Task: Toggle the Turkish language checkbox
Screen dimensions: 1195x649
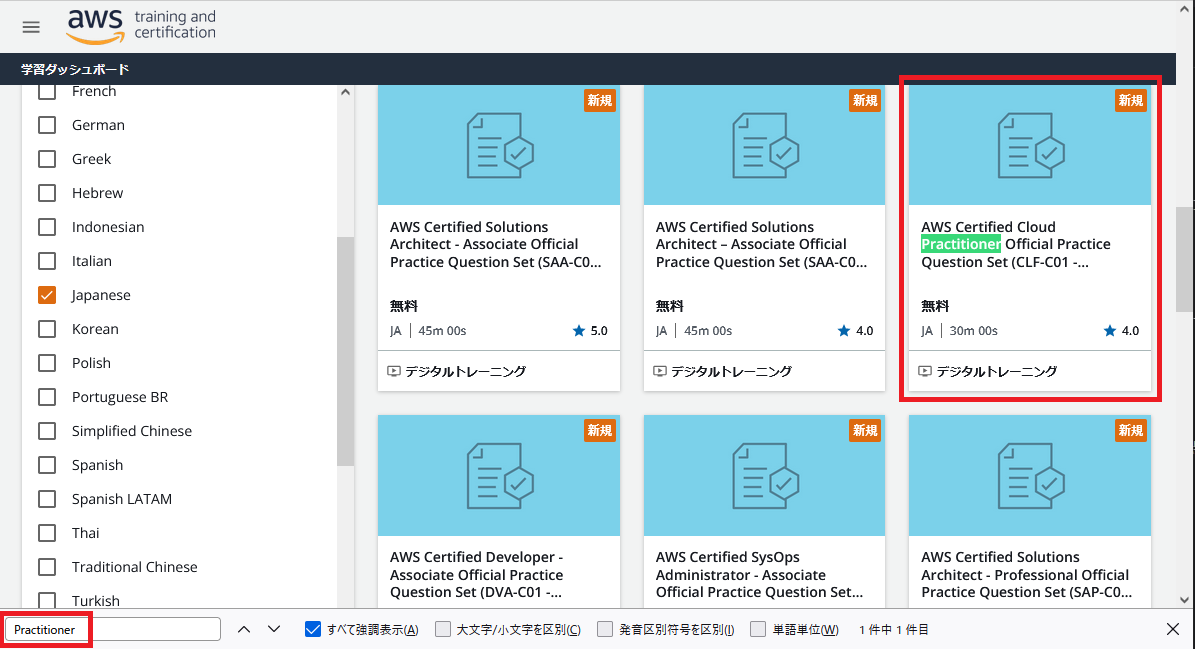Action: pyautogui.click(x=47, y=600)
